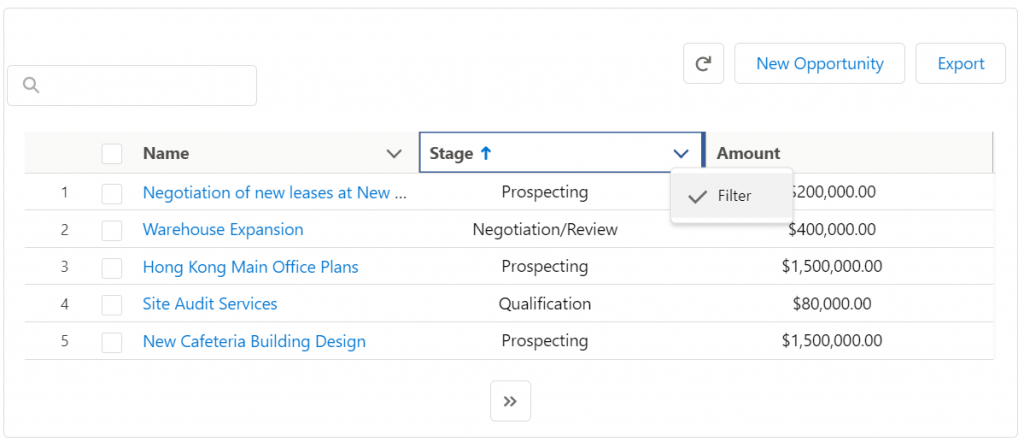The height and width of the screenshot is (442, 1024).
Task: Go to next page with double-chevron button
Action: pos(511,401)
